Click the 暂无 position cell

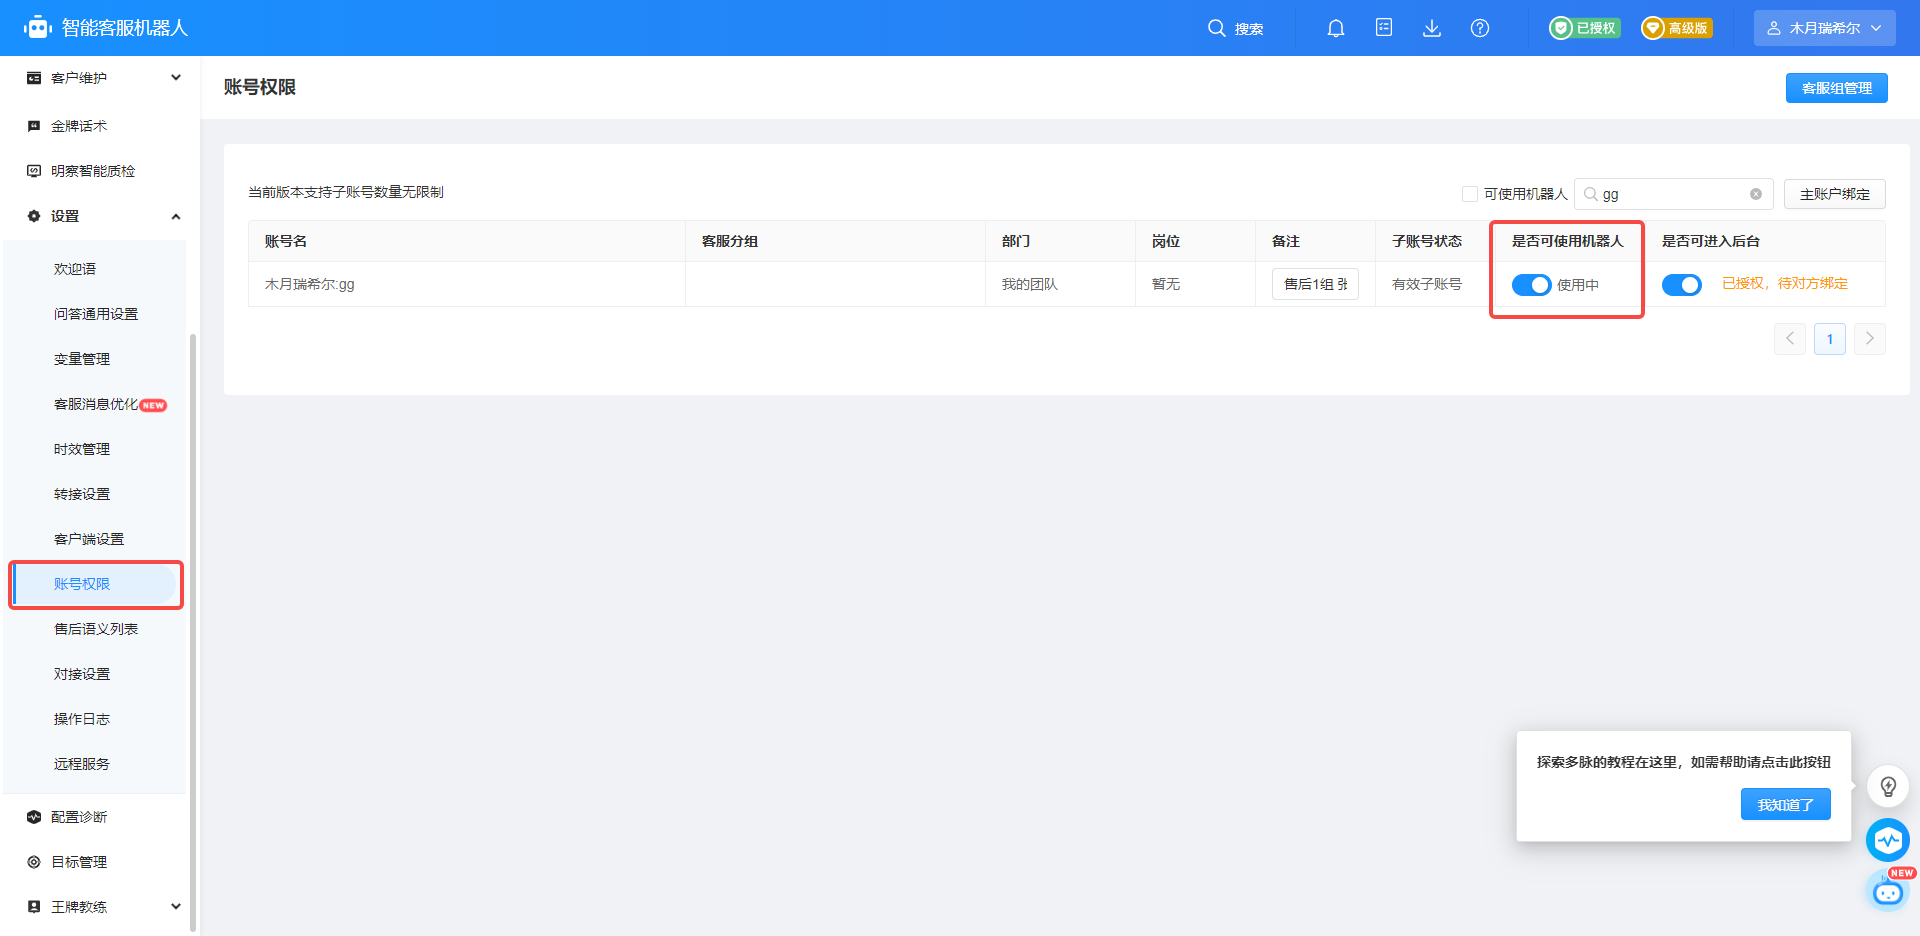tap(1165, 284)
